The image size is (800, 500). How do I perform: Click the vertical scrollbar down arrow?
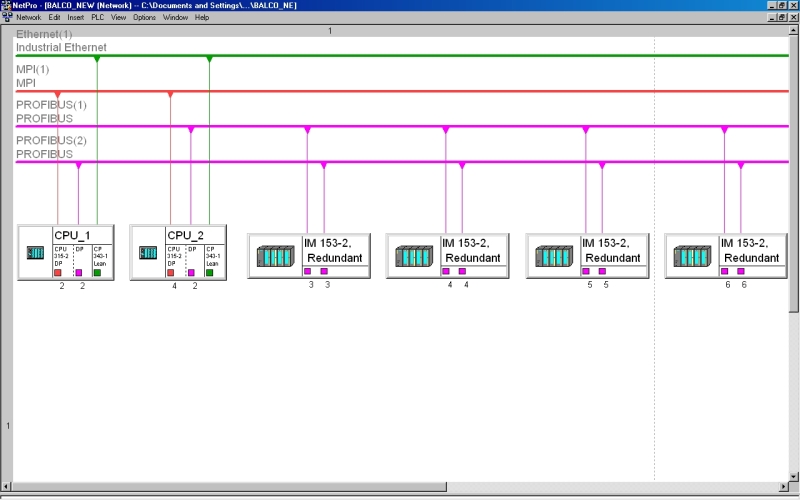(x=794, y=474)
